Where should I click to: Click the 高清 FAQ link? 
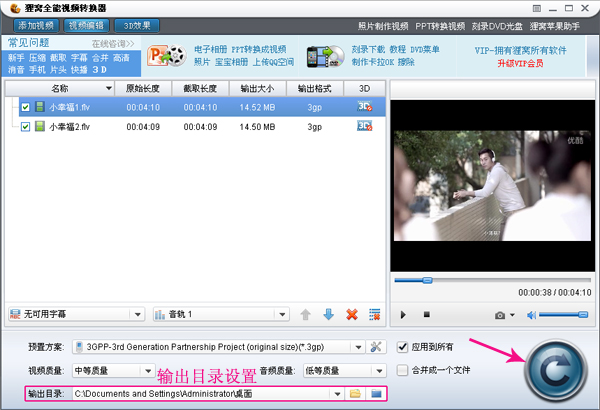[121, 58]
